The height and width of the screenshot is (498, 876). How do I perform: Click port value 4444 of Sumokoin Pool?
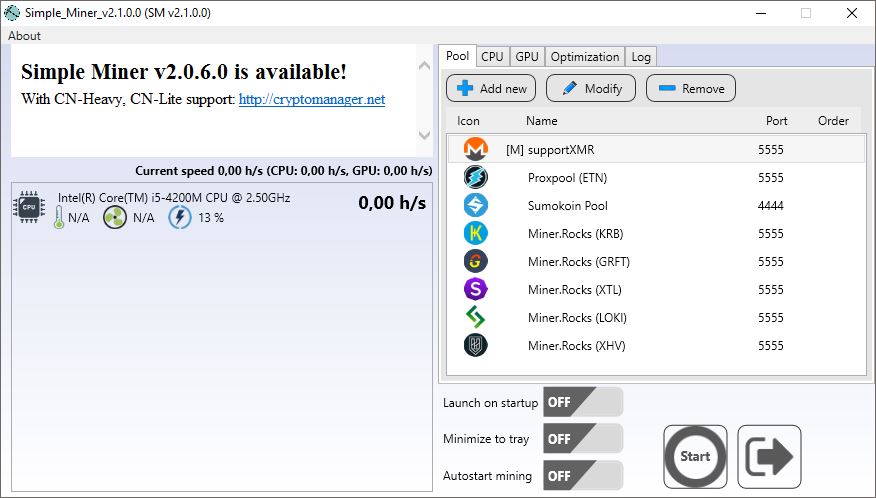pyautogui.click(x=770, y=206)
